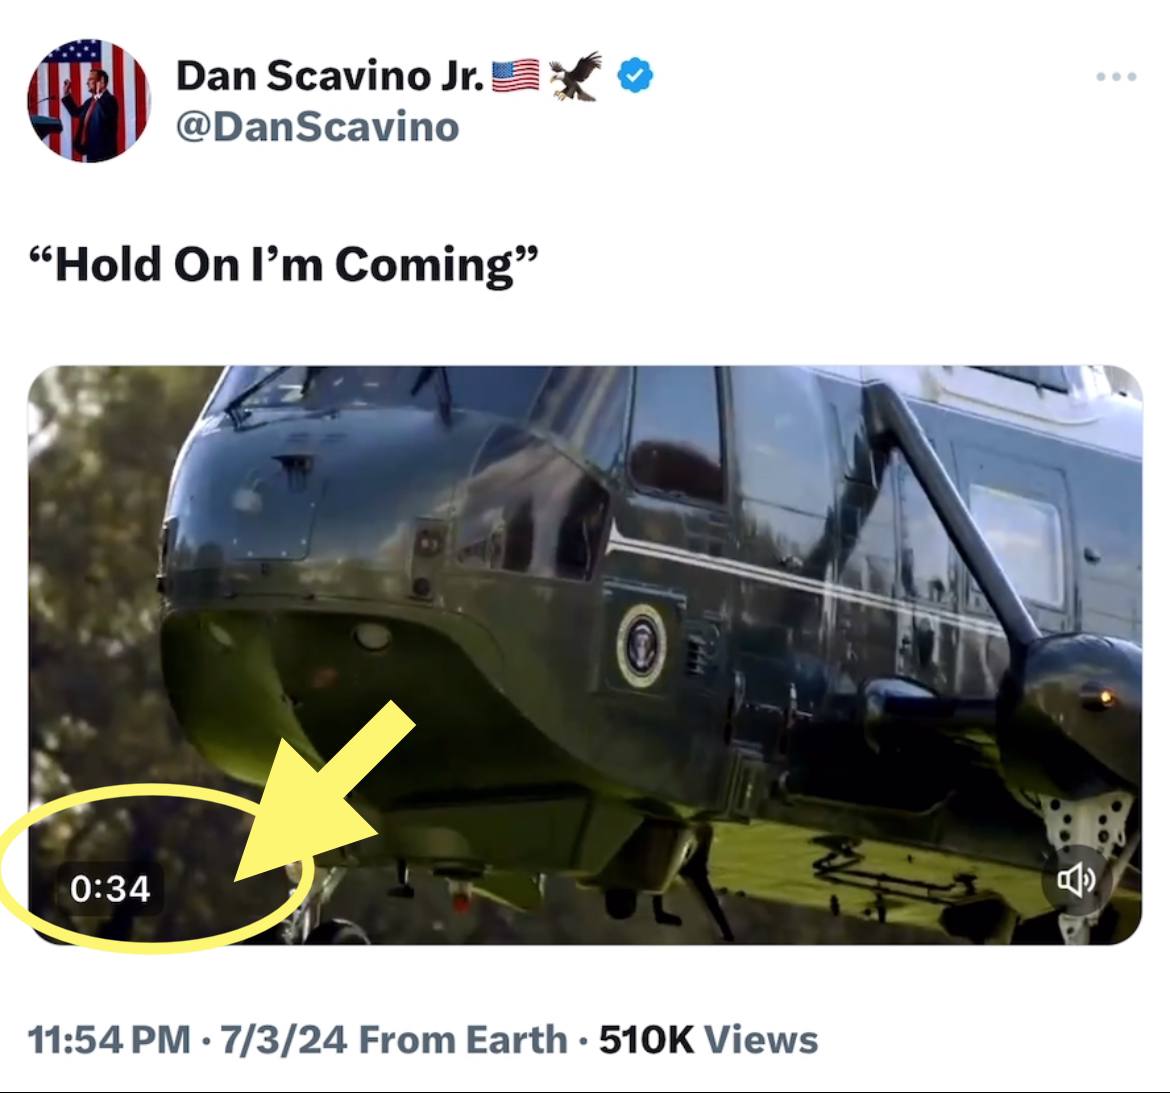Go to the @DanScavino handle link

[317, 127]
